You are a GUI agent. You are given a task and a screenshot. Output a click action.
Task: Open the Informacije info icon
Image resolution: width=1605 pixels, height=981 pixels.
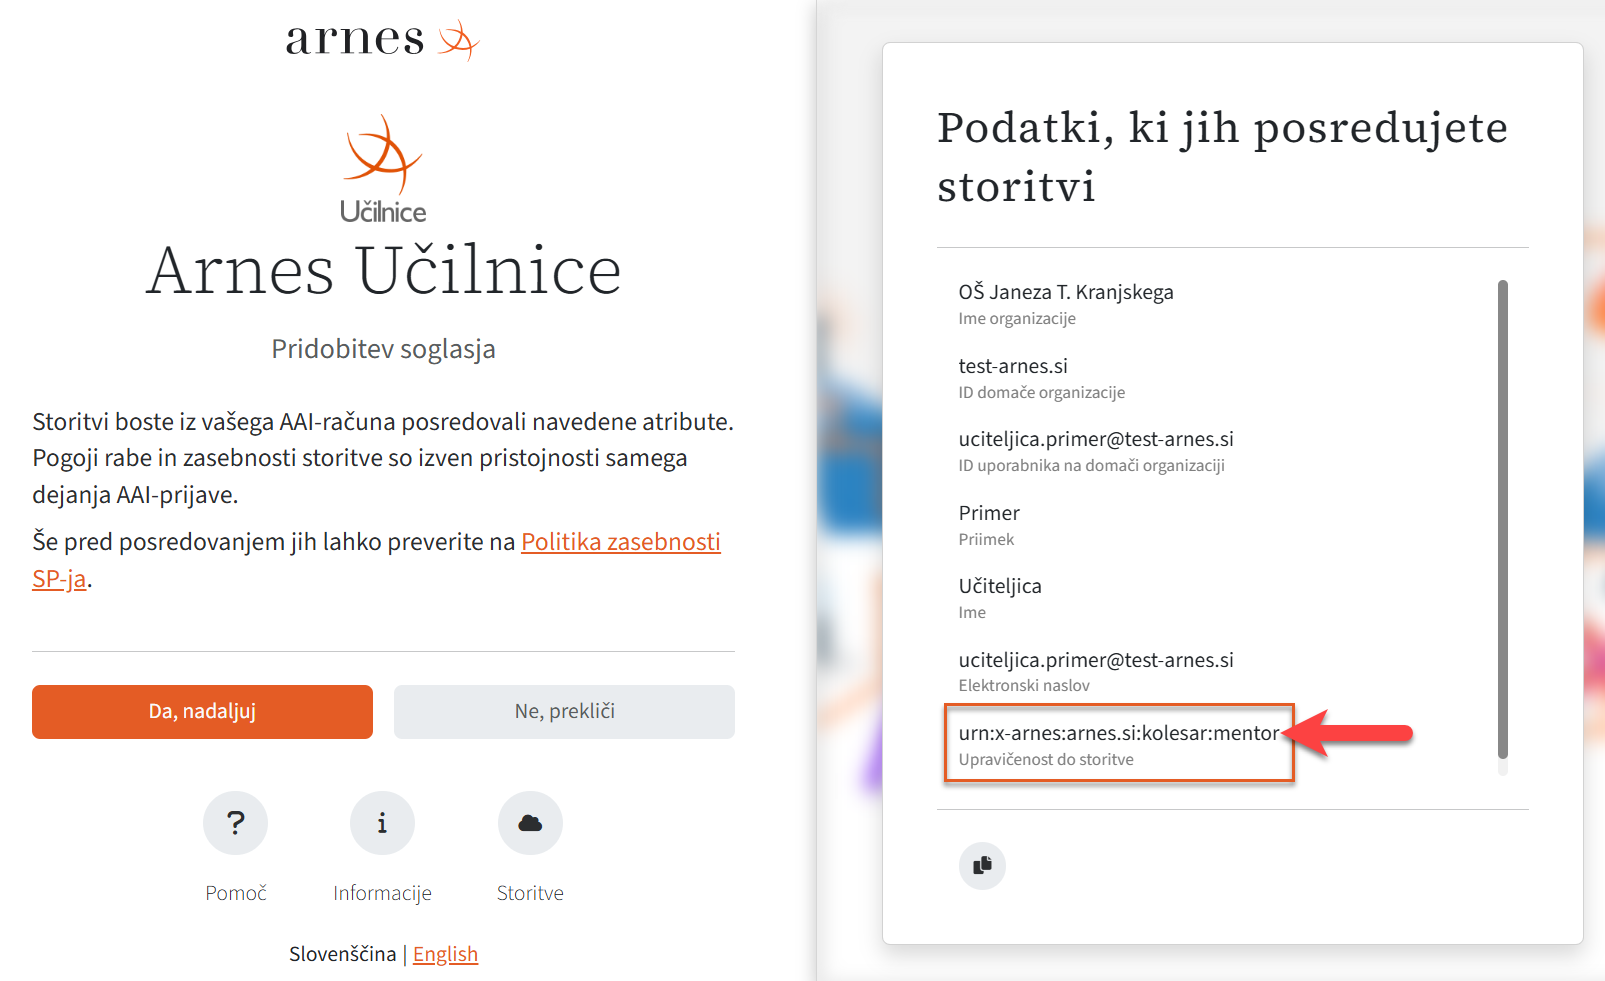(382, 823)
